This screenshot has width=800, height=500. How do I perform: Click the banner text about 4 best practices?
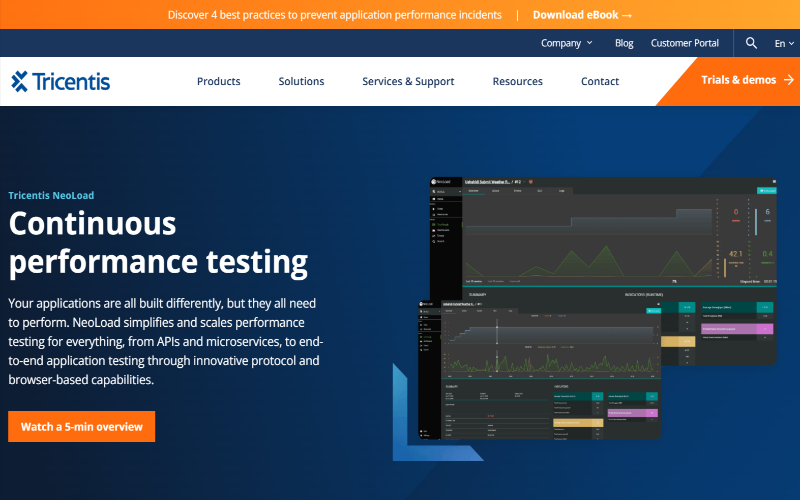(335, 15)
